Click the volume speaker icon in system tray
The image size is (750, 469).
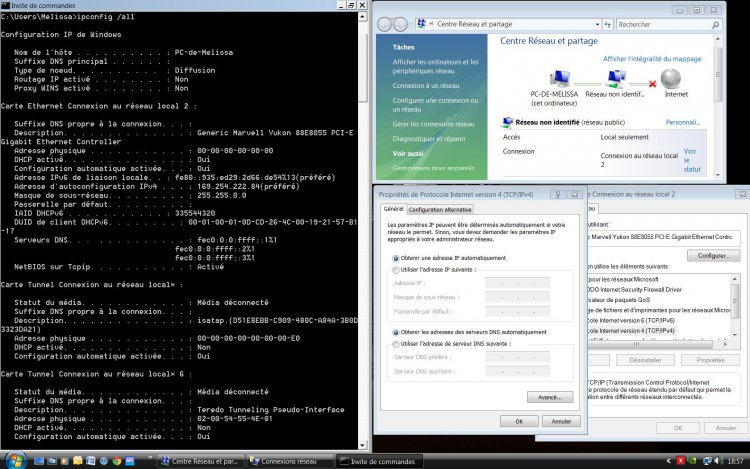coord(717,461)
